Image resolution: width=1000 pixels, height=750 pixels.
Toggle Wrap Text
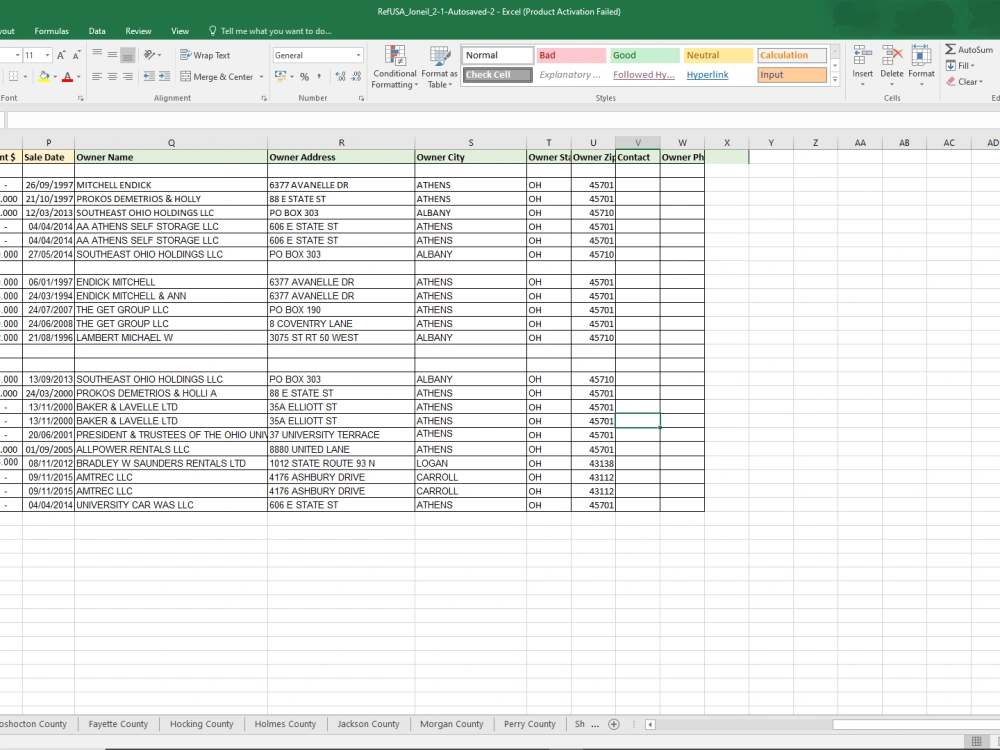tap(205, 55)
